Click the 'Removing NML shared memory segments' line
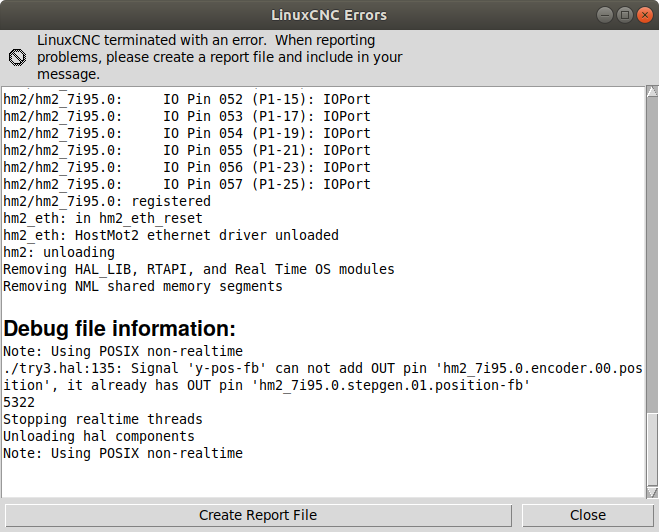This screenshot has width=659, height=532. (x=143, y=286)
